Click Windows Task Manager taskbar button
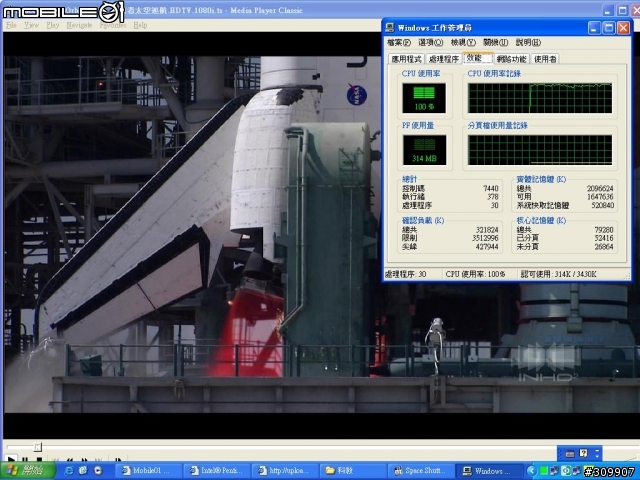Image resolution: width=640 pixels, height=480 pixels. tap(488, 471)
